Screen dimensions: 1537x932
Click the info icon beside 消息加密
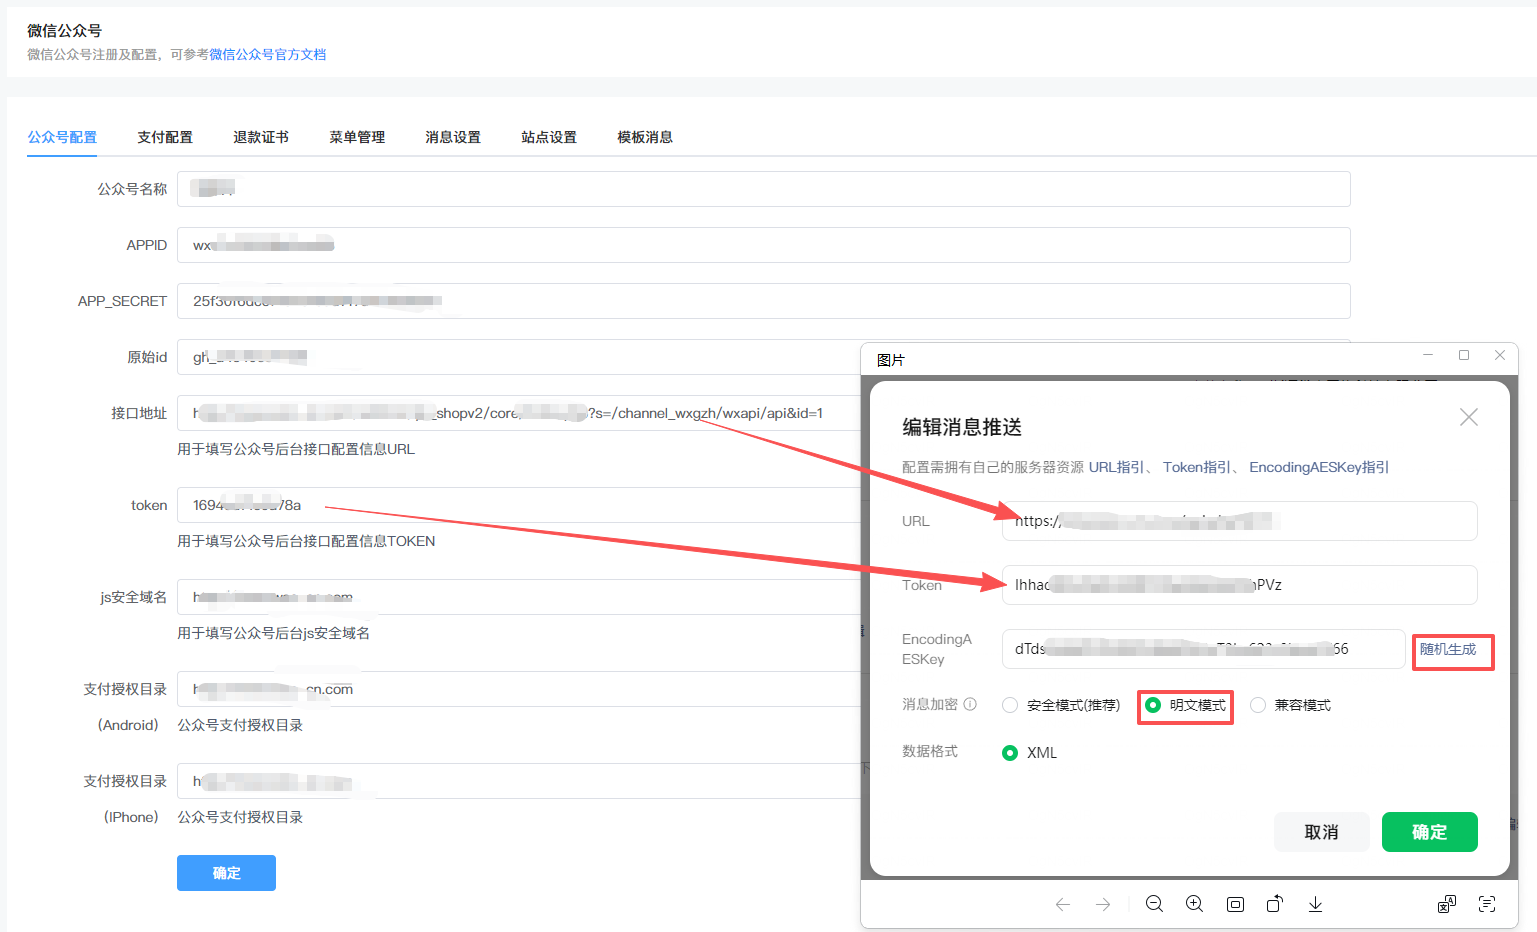[x=970, y=704]
